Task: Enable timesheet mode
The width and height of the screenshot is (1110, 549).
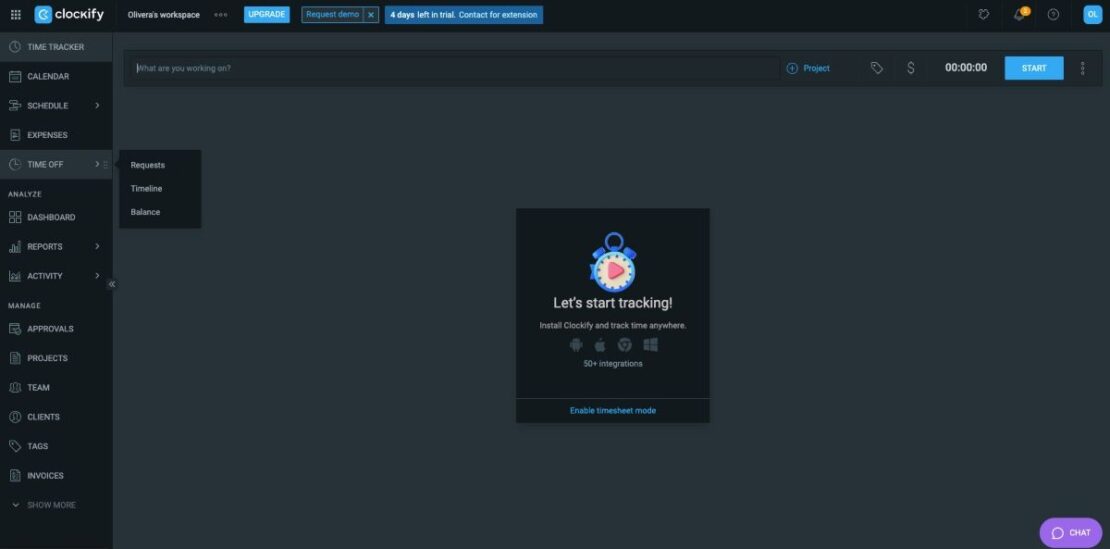Action: coord(613,410)
